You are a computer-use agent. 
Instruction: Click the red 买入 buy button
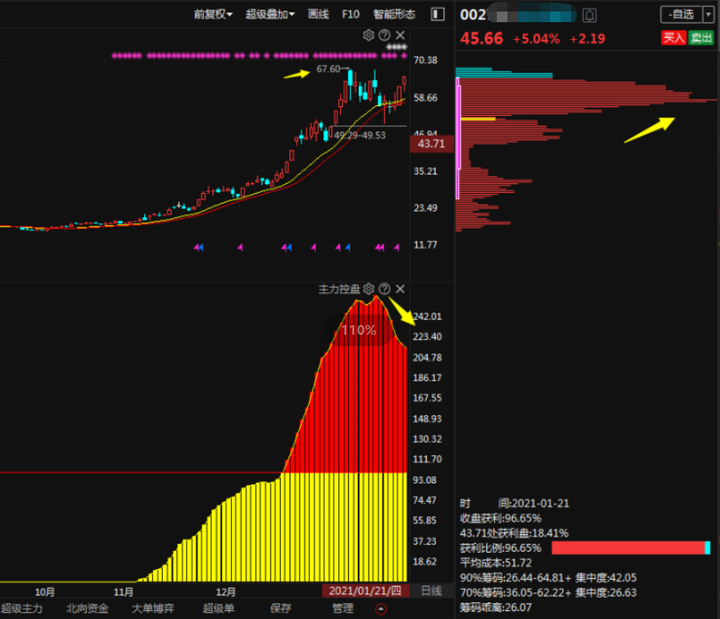tap(673, 38)
